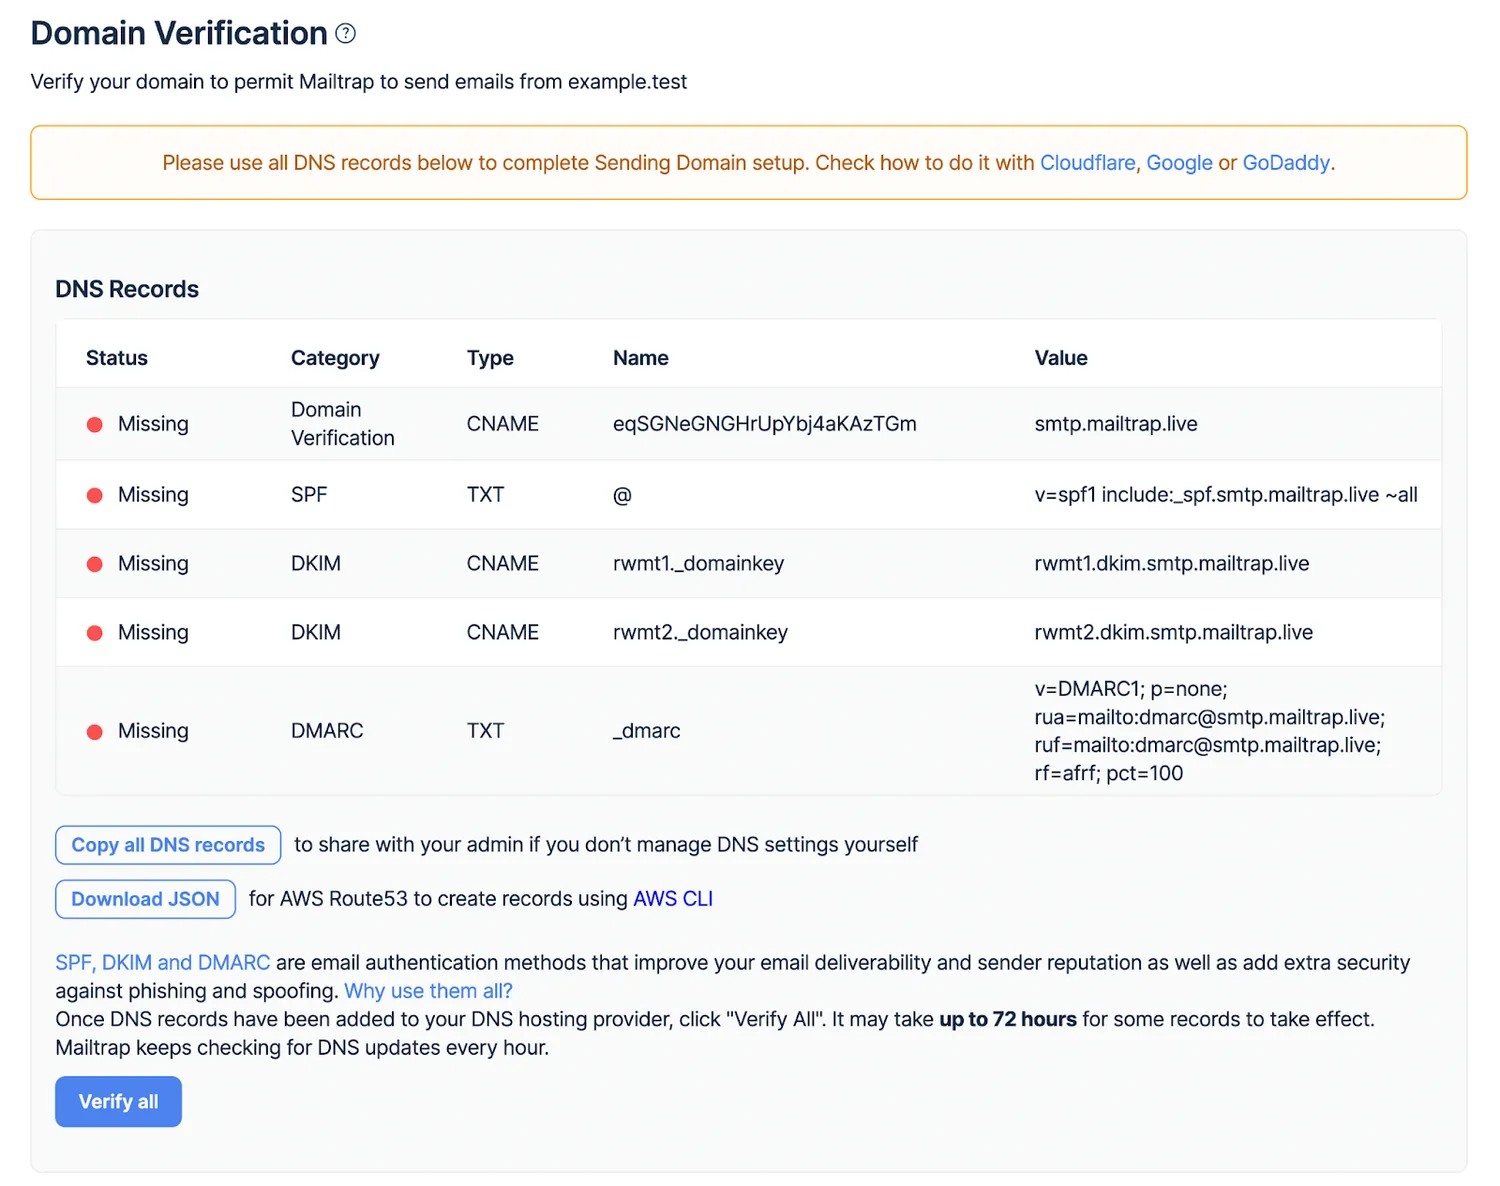Click the Value column header

click(1061, 358)
